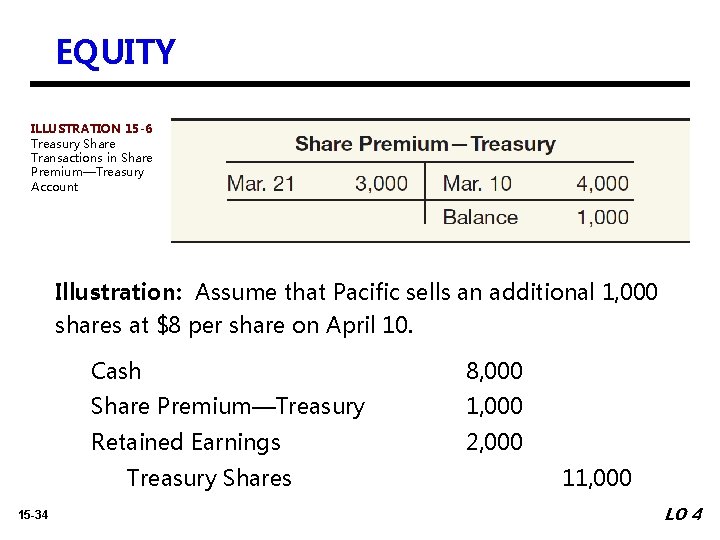This screenshot has width=720, height=540.
Task: Click the LO 4 label
Action: pos(684,515)
